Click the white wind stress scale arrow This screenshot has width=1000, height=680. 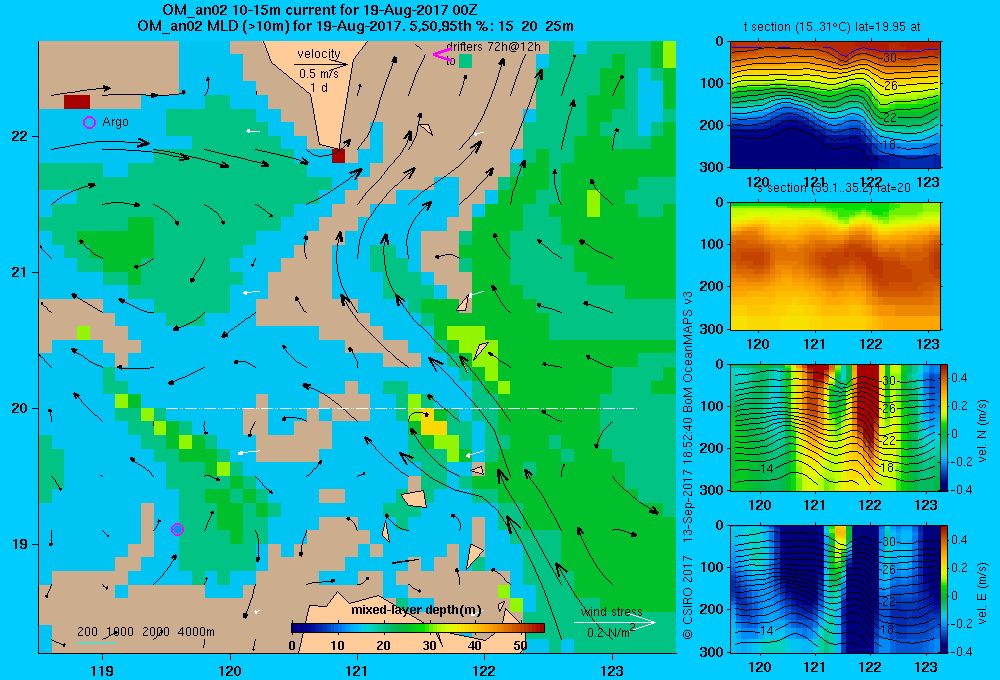pyautogui.click(x=614, y=622)
